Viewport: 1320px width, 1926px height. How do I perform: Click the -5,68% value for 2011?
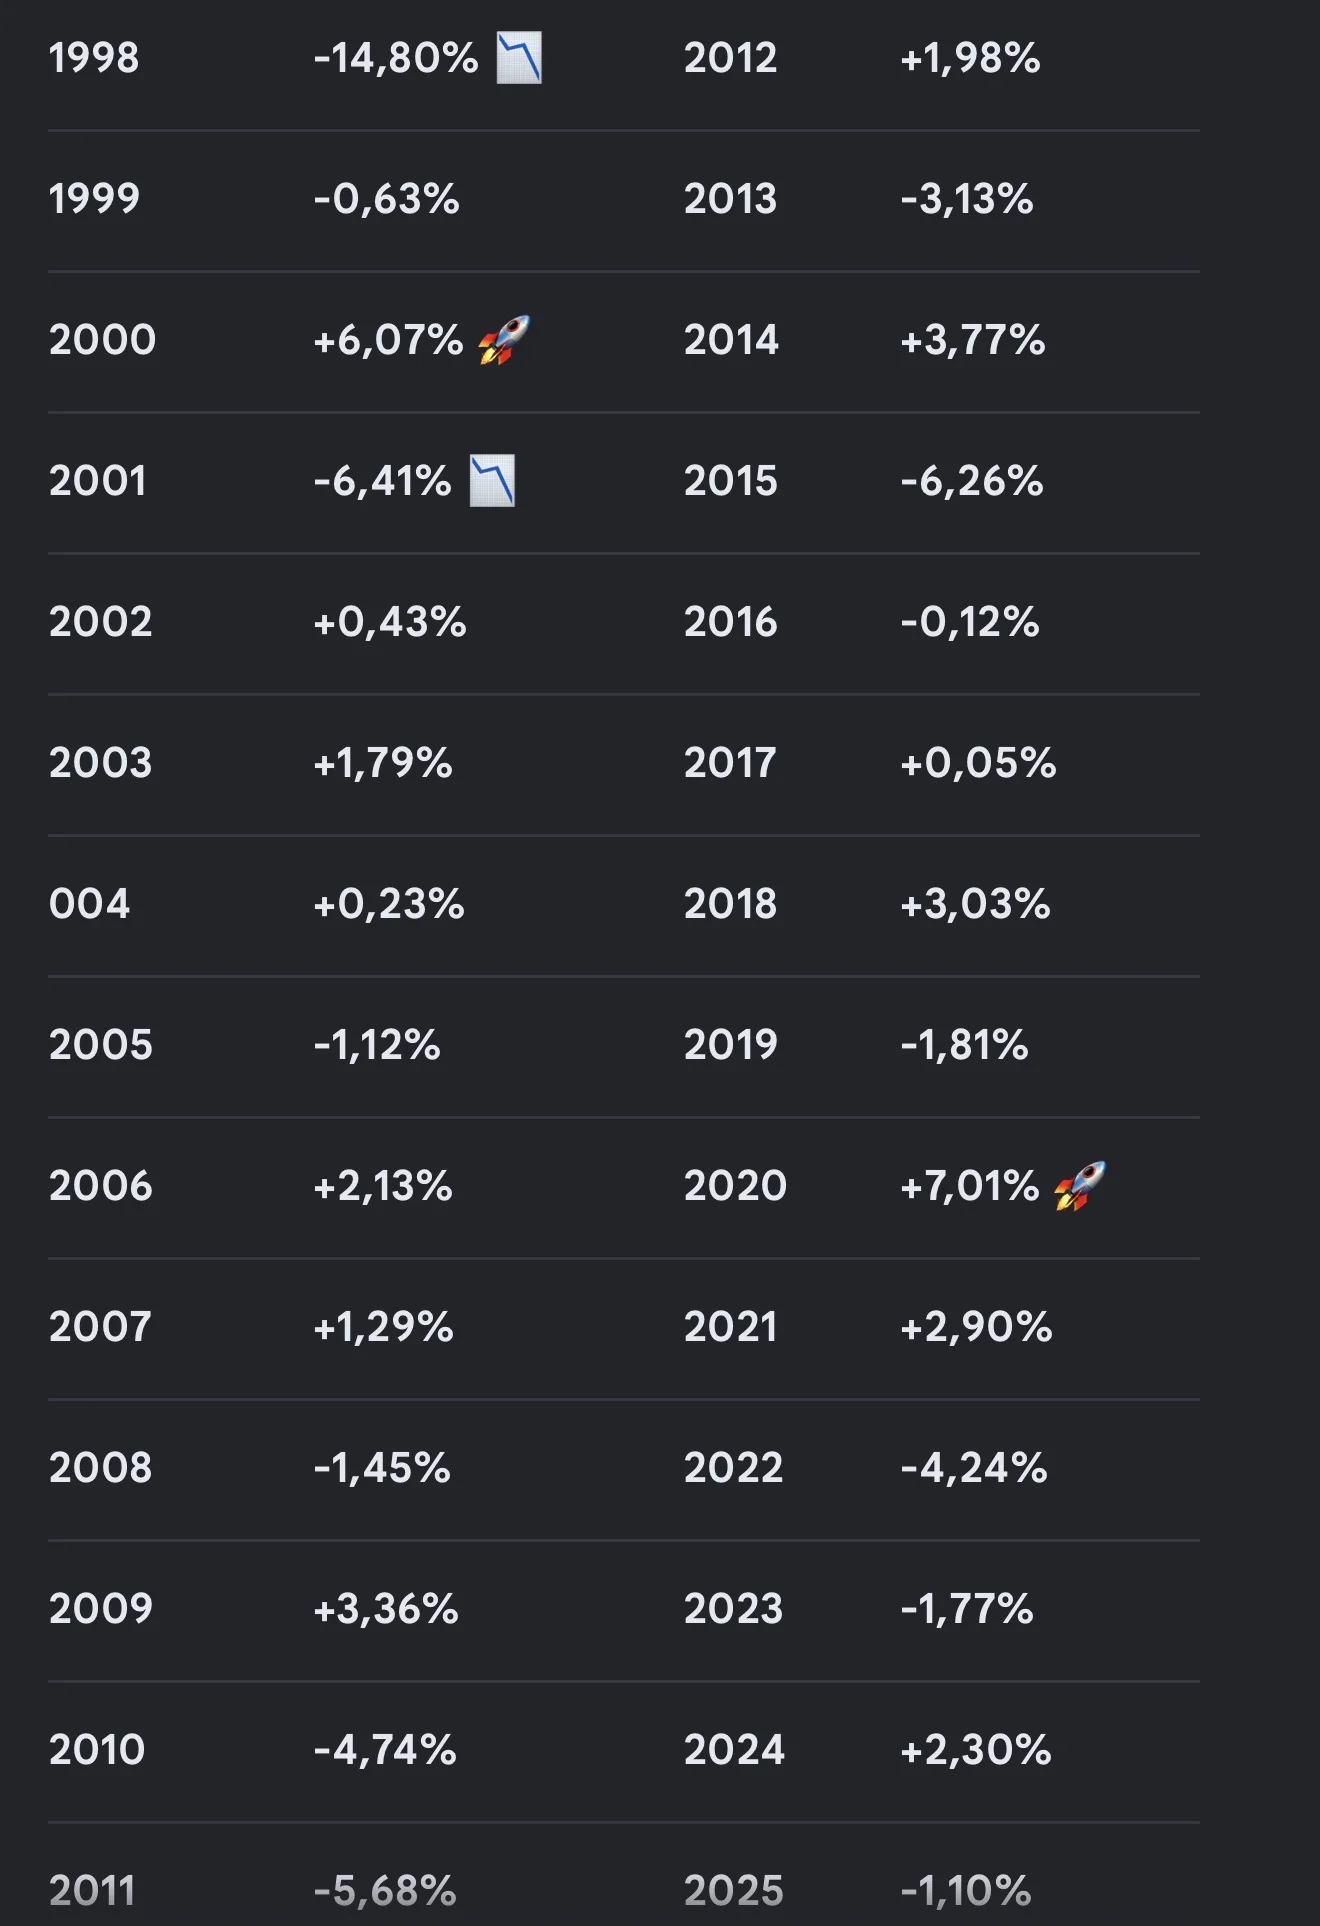pyautogui.click(x=385, y=1891)
